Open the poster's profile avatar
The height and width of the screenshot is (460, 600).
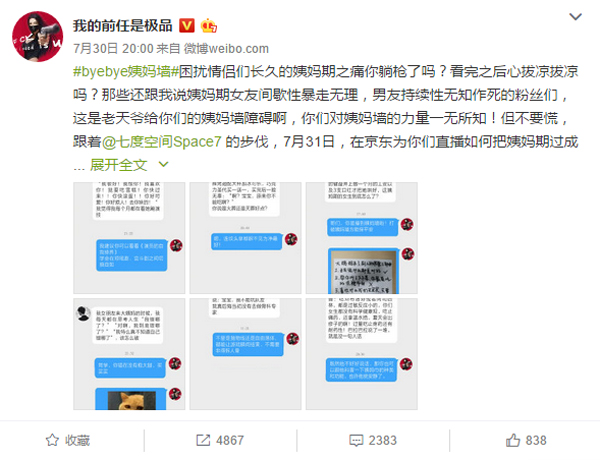[38, 37]
